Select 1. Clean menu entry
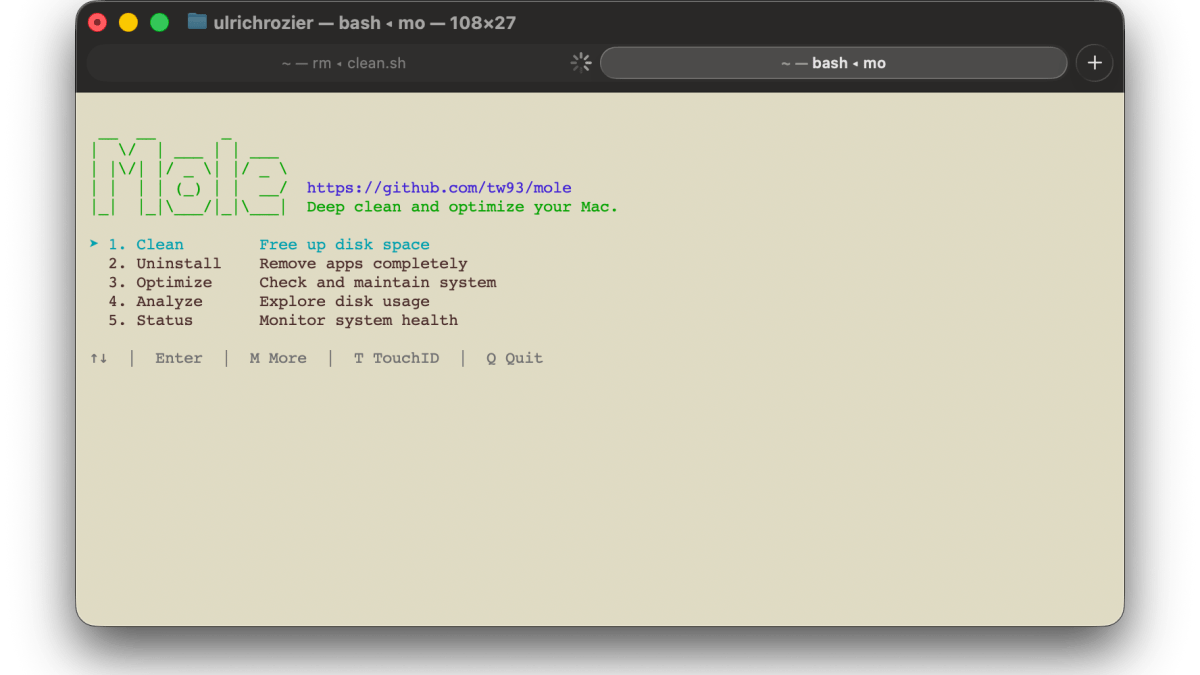This screenshot has height=675, width=1200. [146, 245]
